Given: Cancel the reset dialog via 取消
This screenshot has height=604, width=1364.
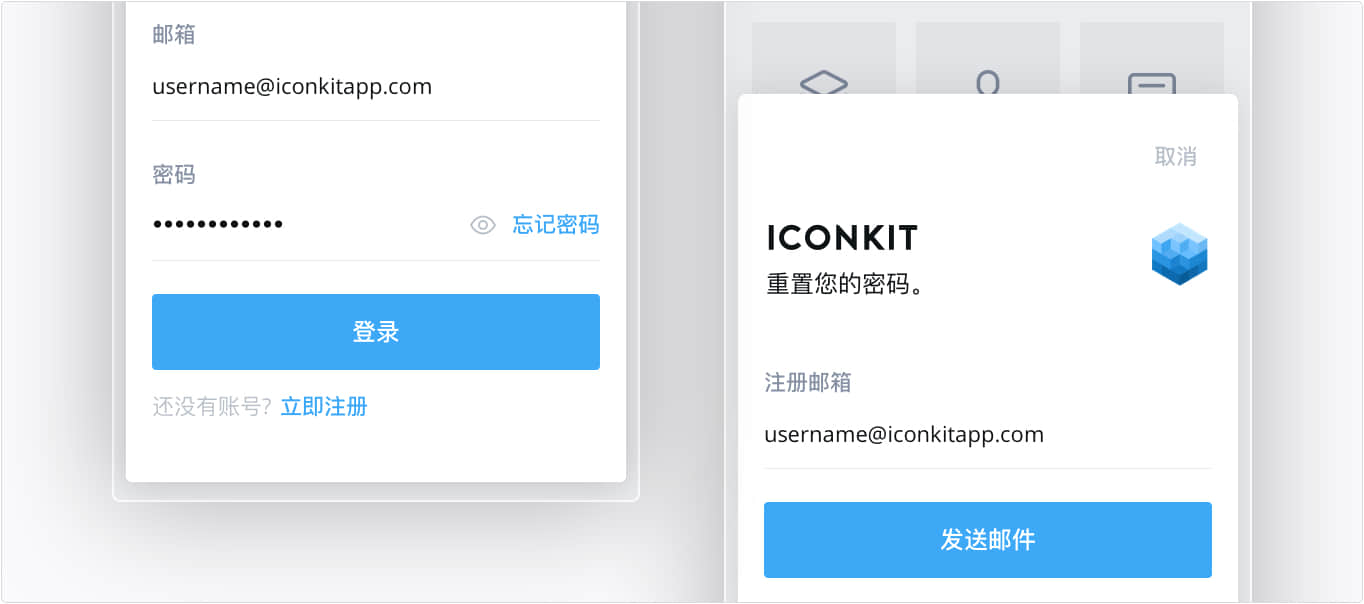Looking at the screenshot, I should click(x=1175, y=157).
